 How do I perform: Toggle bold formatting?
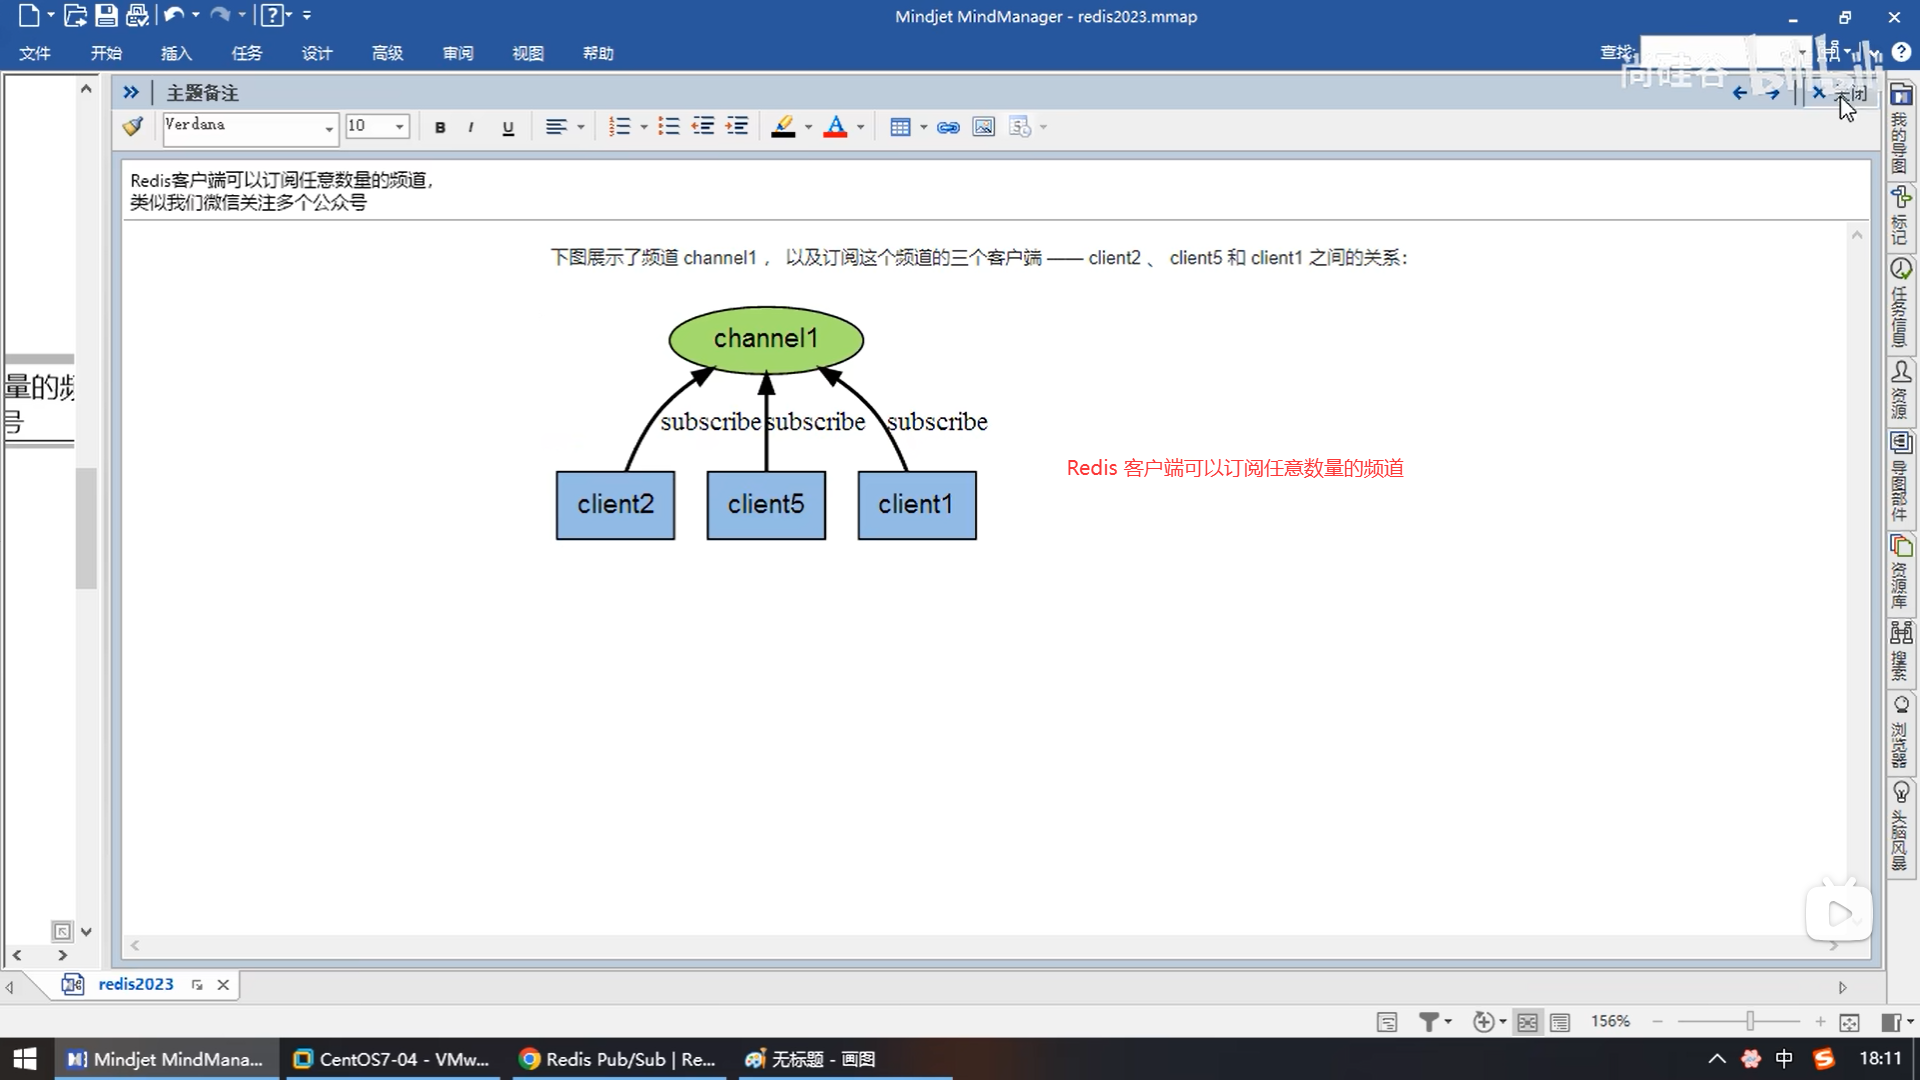pyautogui.click(x=440, y=127)
